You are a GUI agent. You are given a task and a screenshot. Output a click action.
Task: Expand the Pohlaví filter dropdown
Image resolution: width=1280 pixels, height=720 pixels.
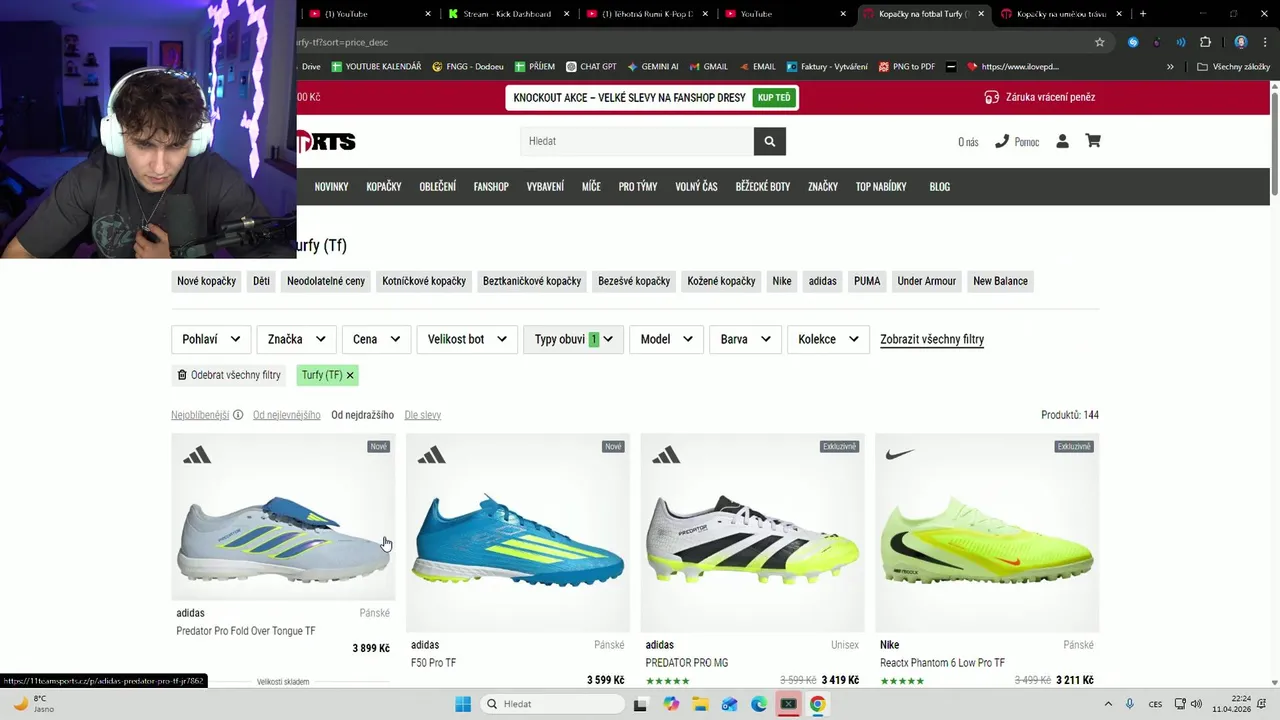(x=211, y=339)
